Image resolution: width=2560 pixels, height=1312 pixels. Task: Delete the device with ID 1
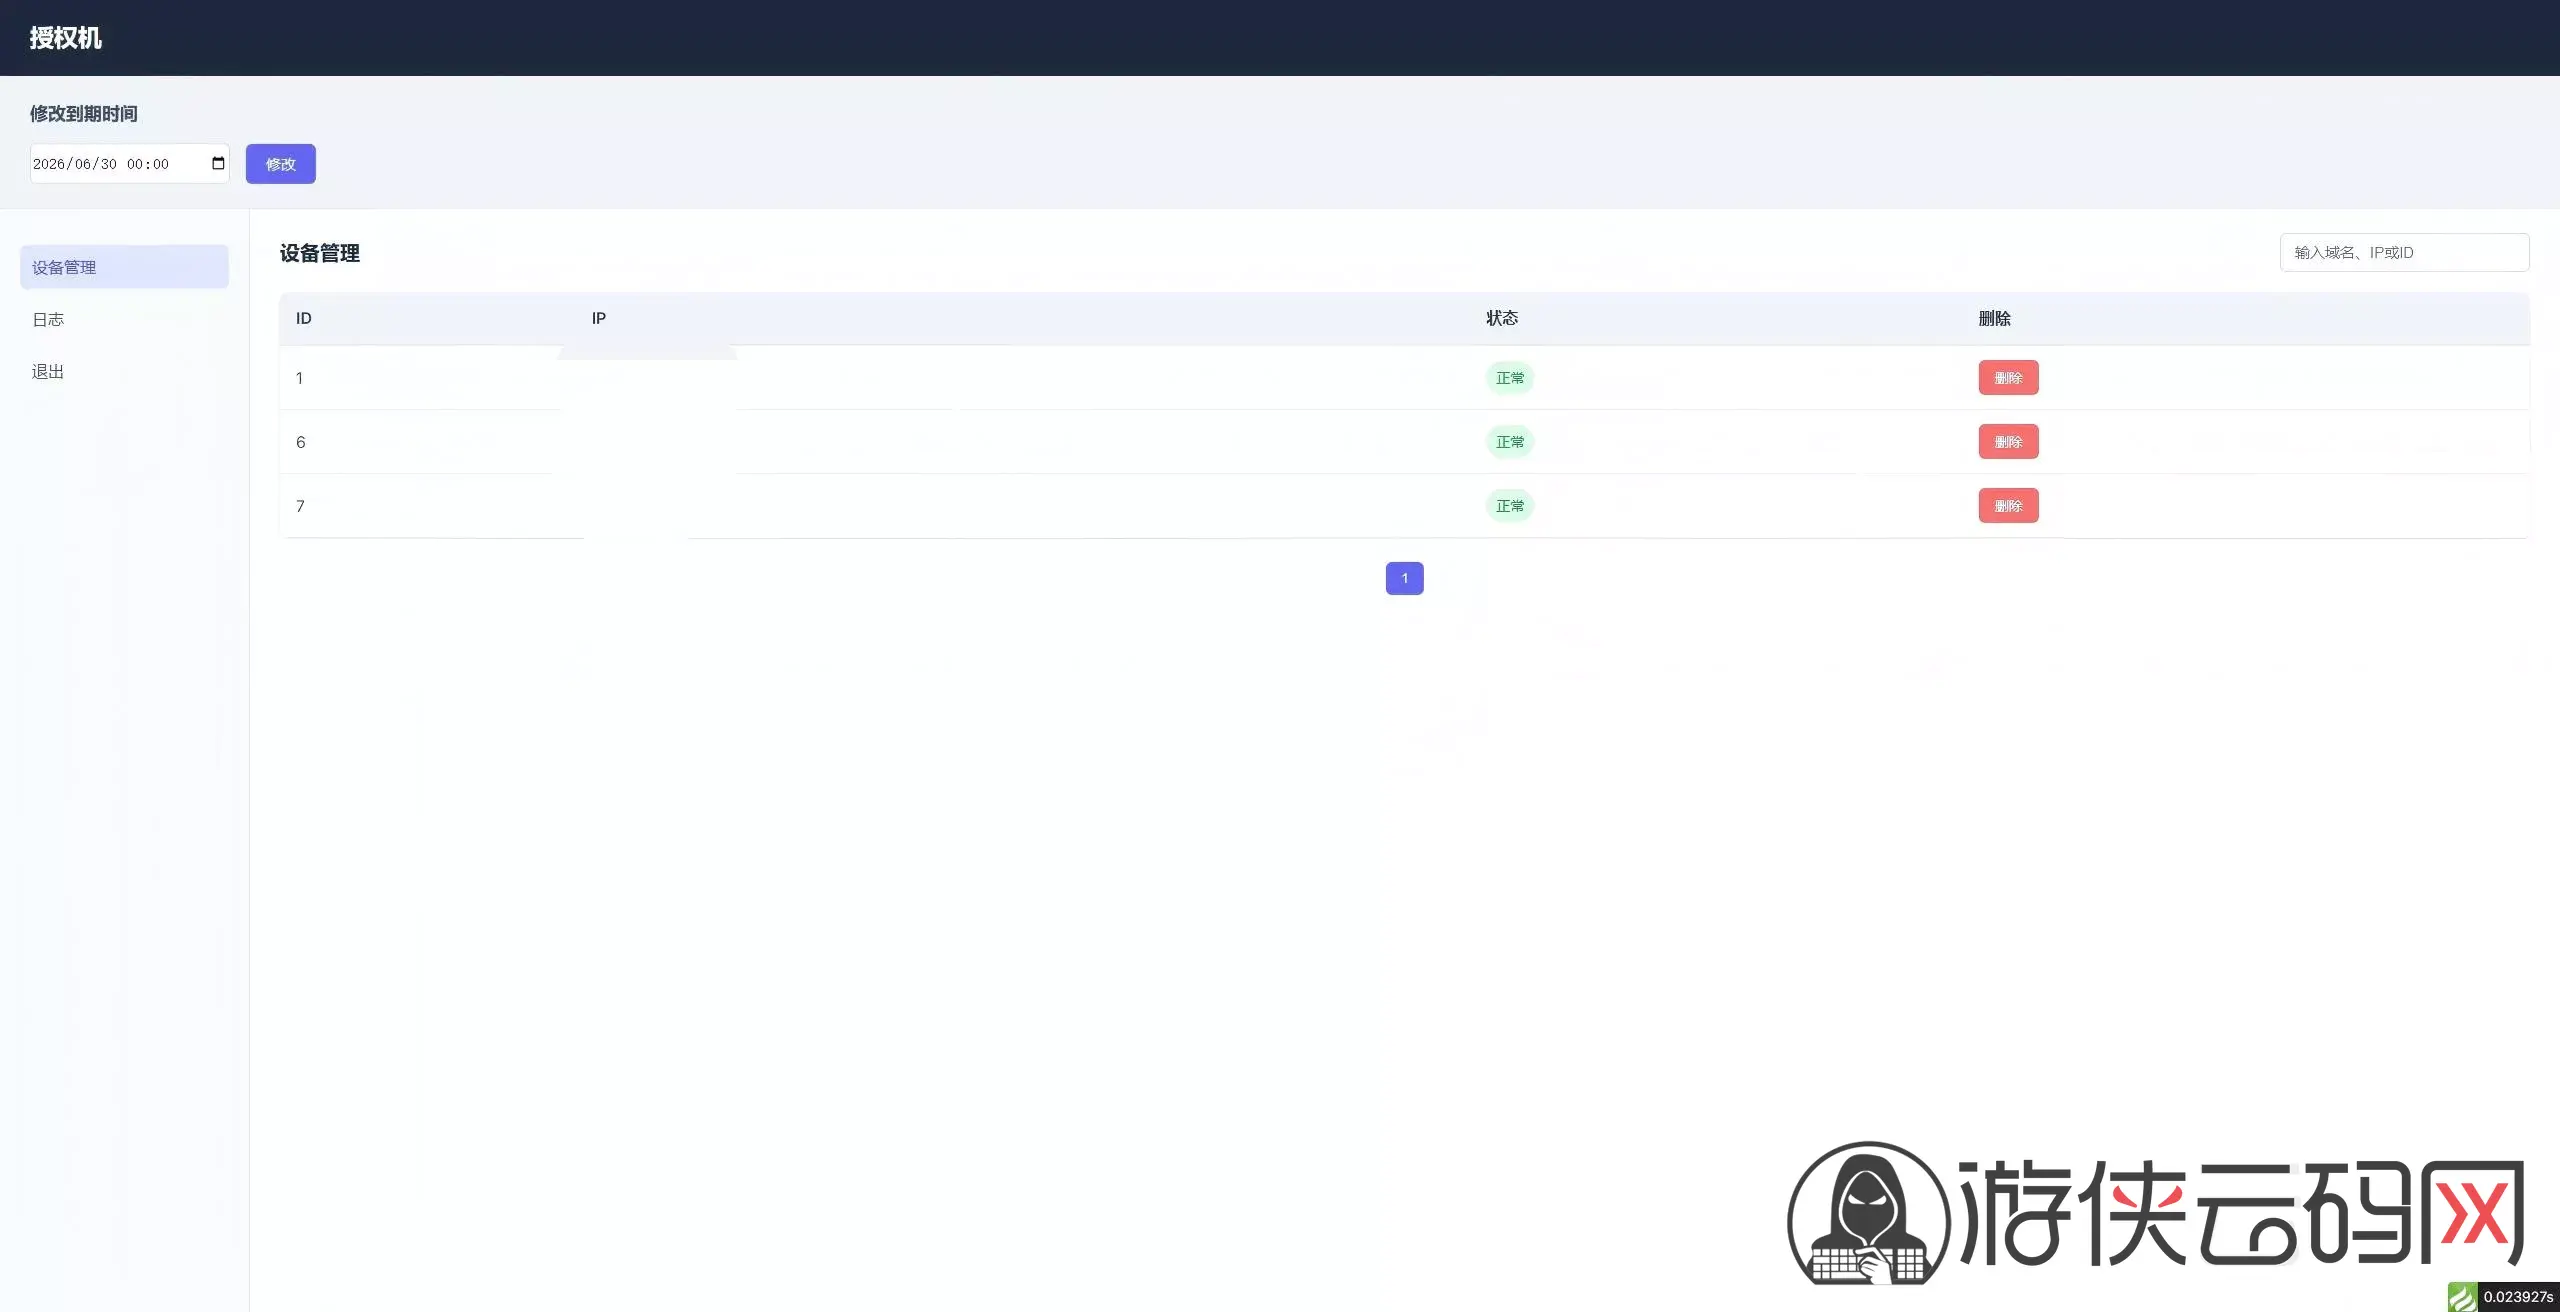pos(2008,378)
